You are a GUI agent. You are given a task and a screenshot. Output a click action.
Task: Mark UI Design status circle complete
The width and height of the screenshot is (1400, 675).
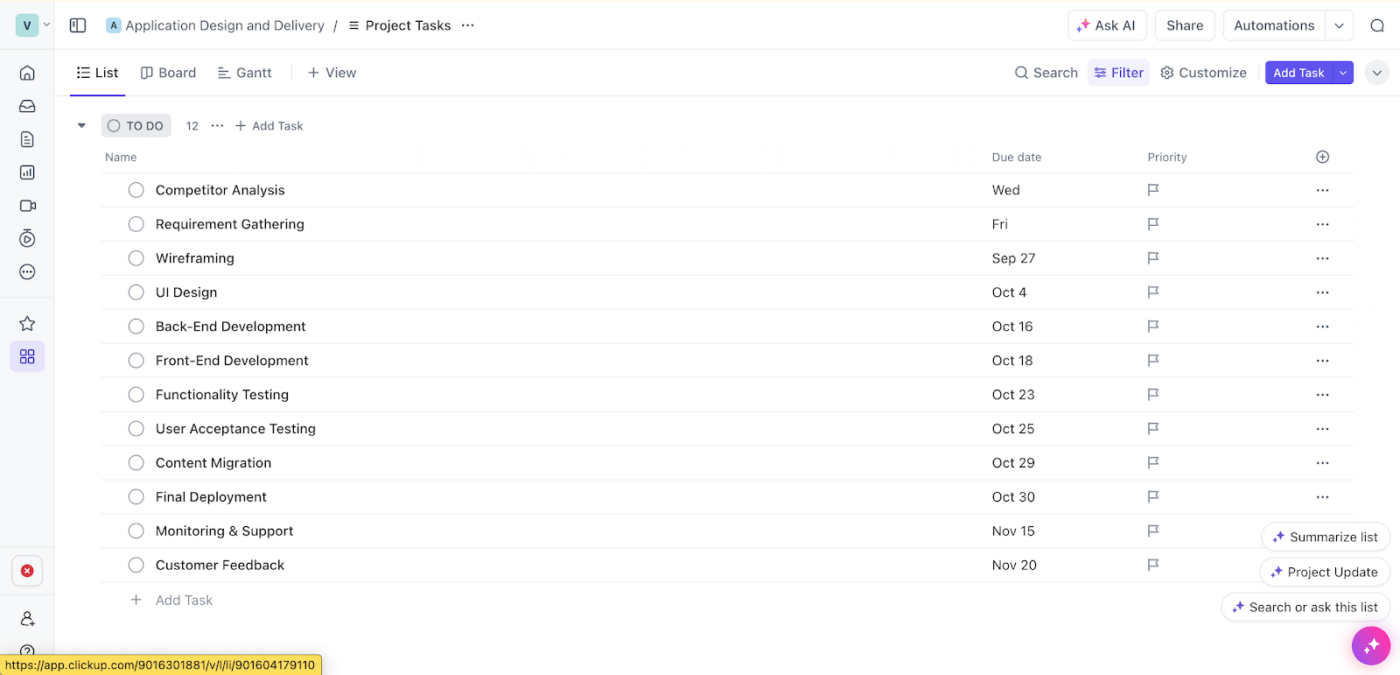tap(136, 292)
